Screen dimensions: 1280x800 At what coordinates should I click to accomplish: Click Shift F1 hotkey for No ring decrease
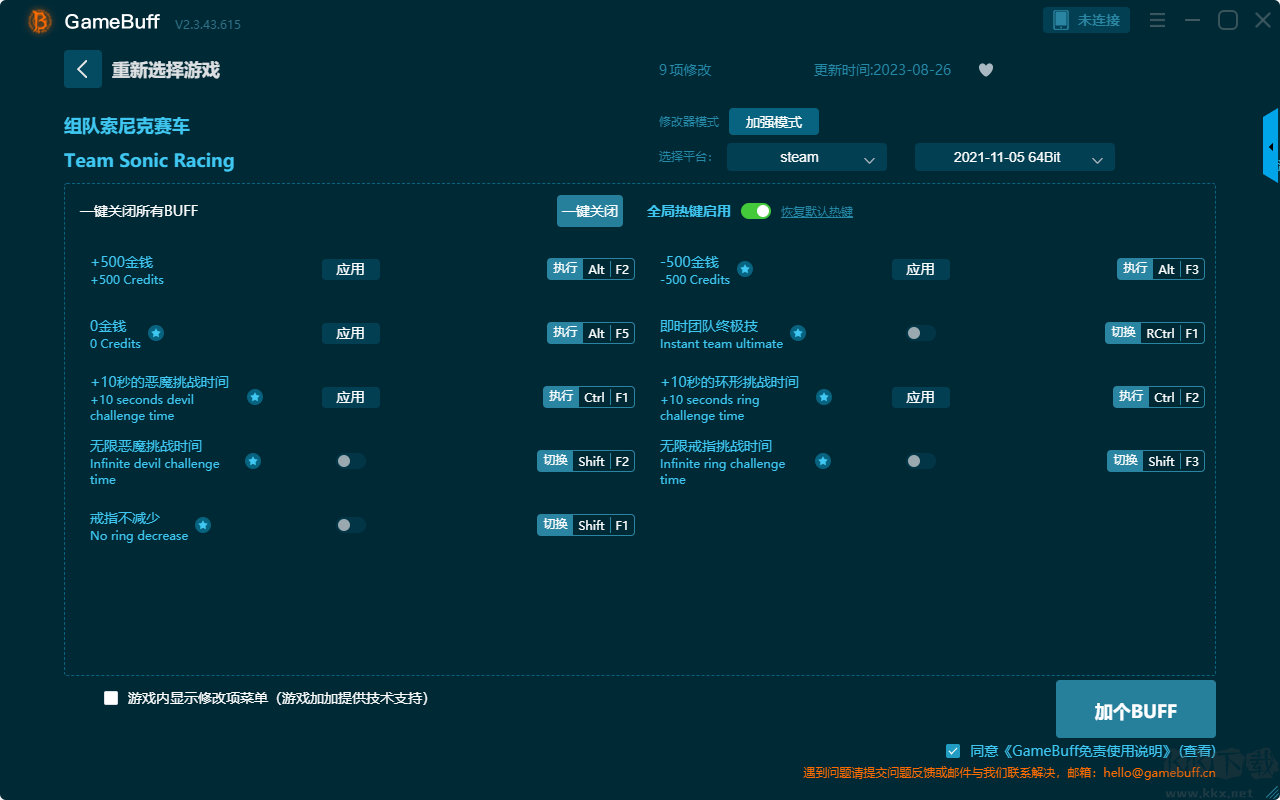point(586,525)
